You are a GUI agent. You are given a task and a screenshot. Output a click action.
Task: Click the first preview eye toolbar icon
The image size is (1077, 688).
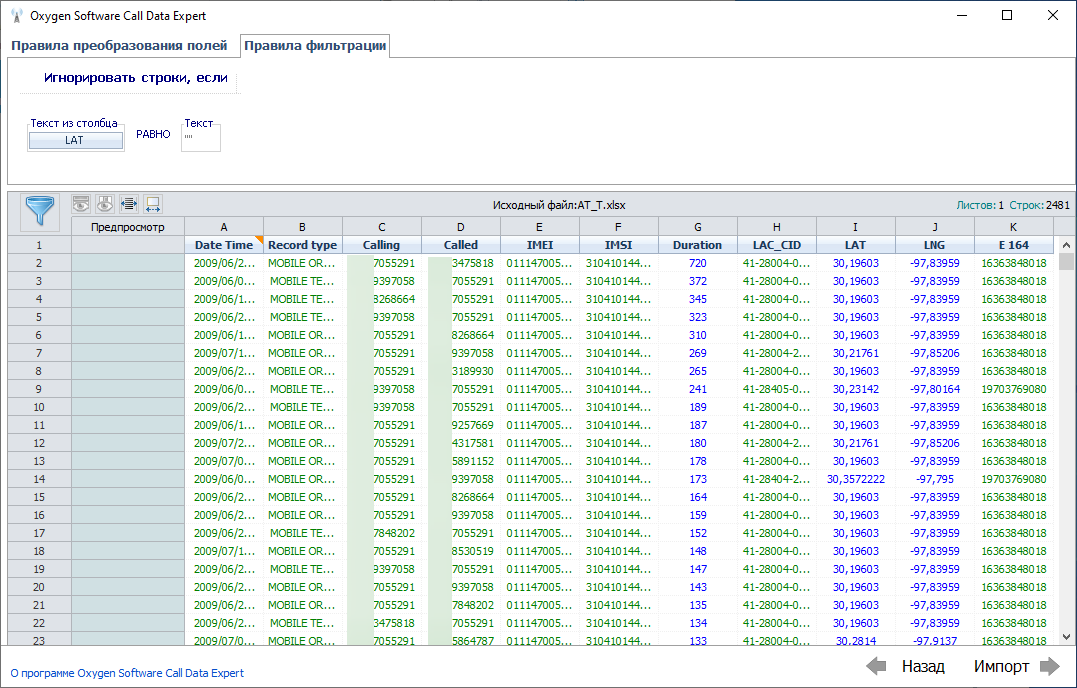[x=81, y=204]
